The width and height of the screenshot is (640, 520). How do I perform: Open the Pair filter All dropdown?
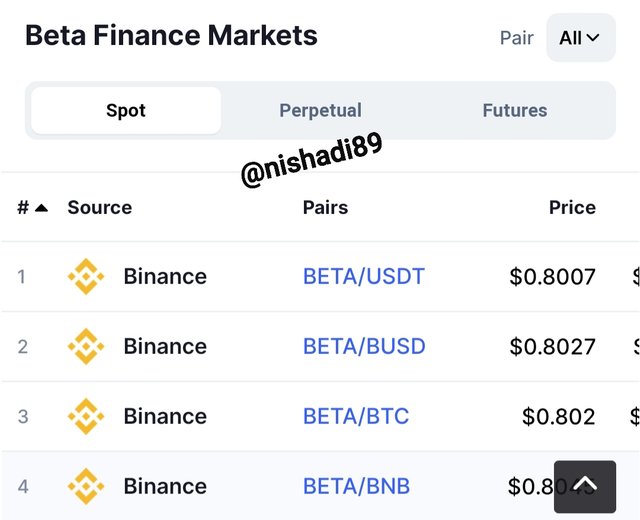click(581, 38)
